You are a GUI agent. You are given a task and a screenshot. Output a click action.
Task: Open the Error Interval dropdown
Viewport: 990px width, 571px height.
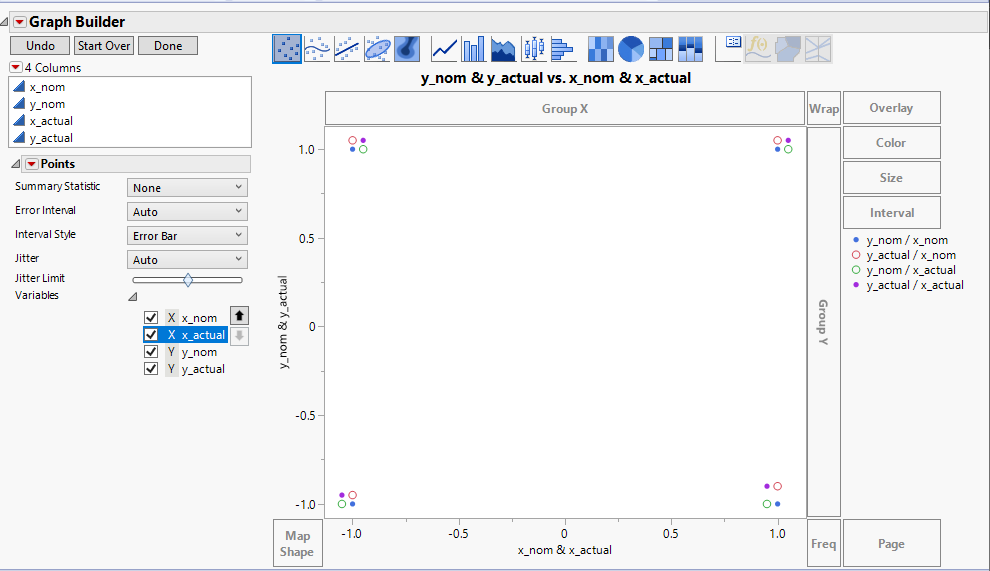187,212
